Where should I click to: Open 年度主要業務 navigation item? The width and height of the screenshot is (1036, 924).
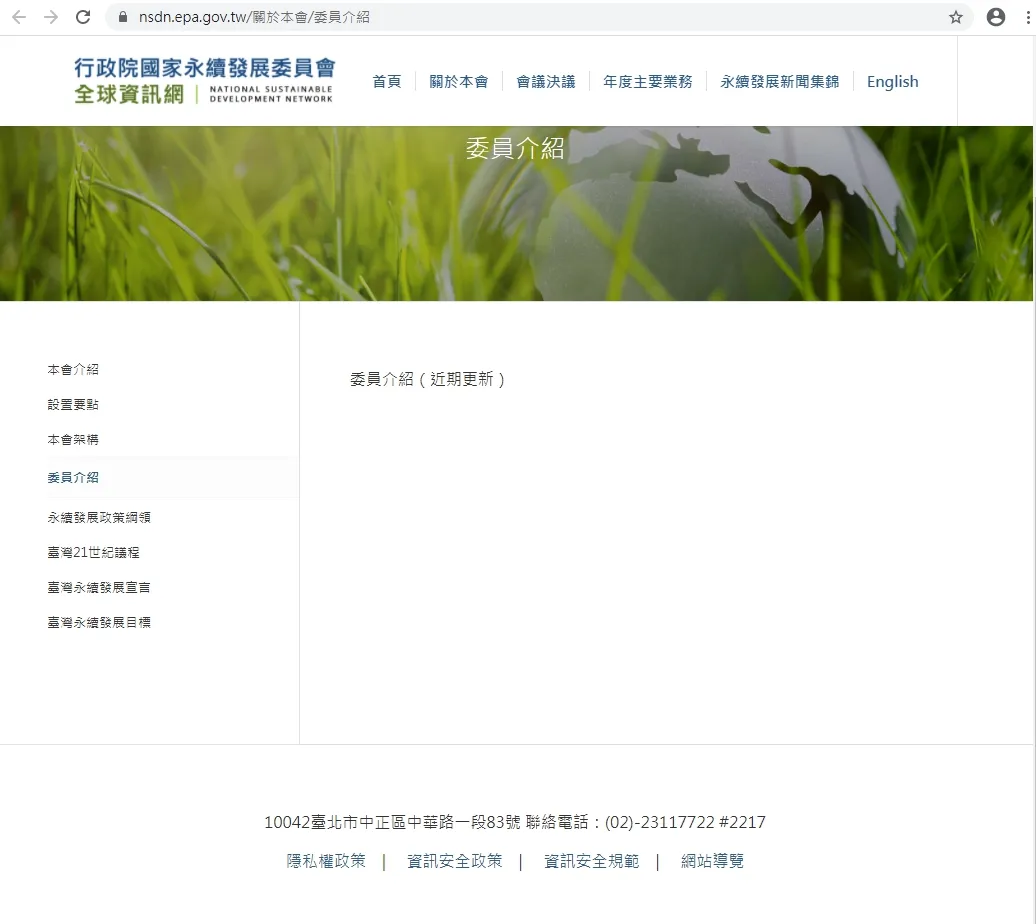(x=648, y=81)
